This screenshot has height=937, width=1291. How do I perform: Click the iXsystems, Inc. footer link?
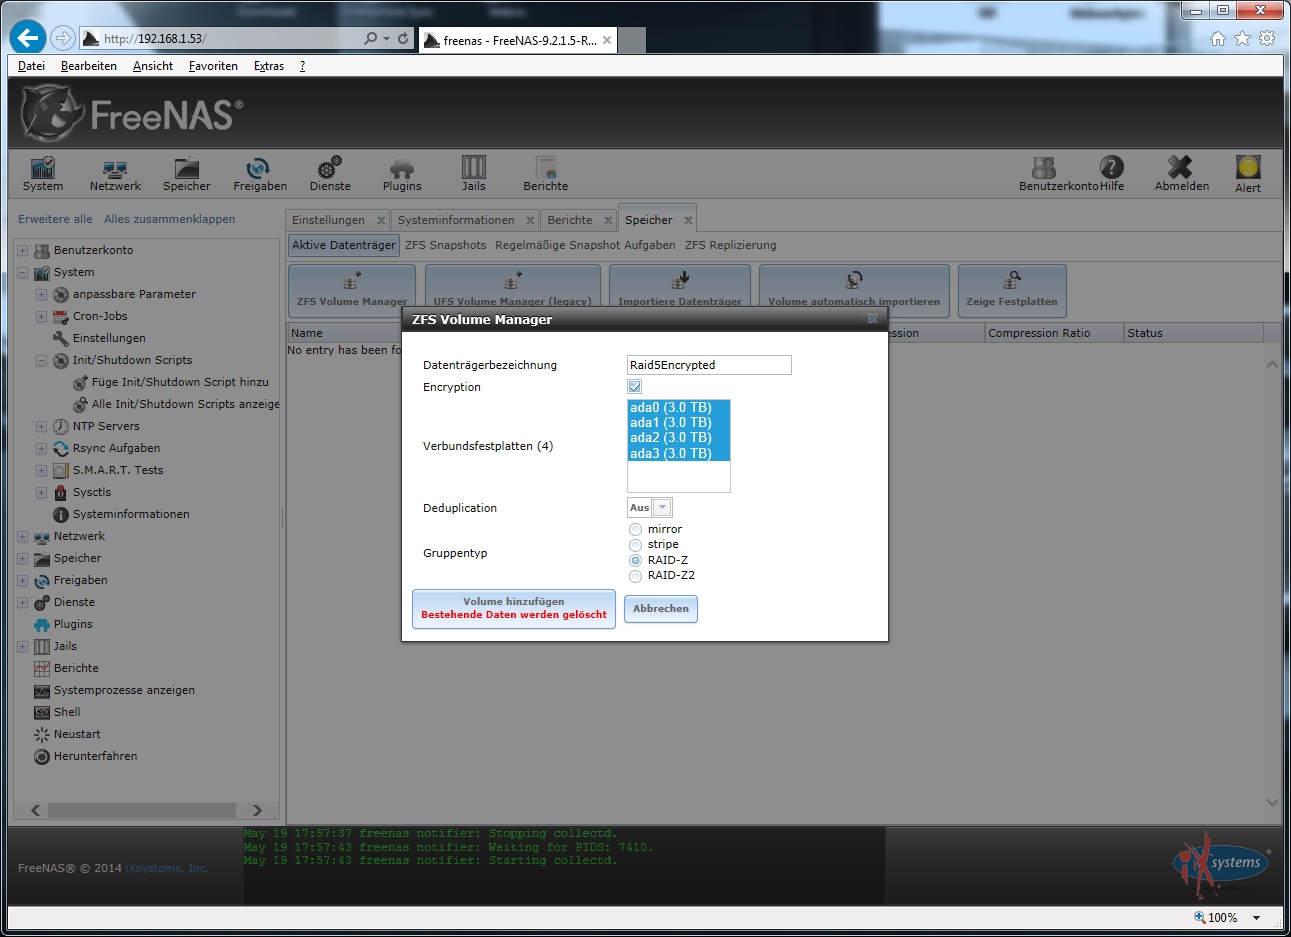[x=167, y=868]
